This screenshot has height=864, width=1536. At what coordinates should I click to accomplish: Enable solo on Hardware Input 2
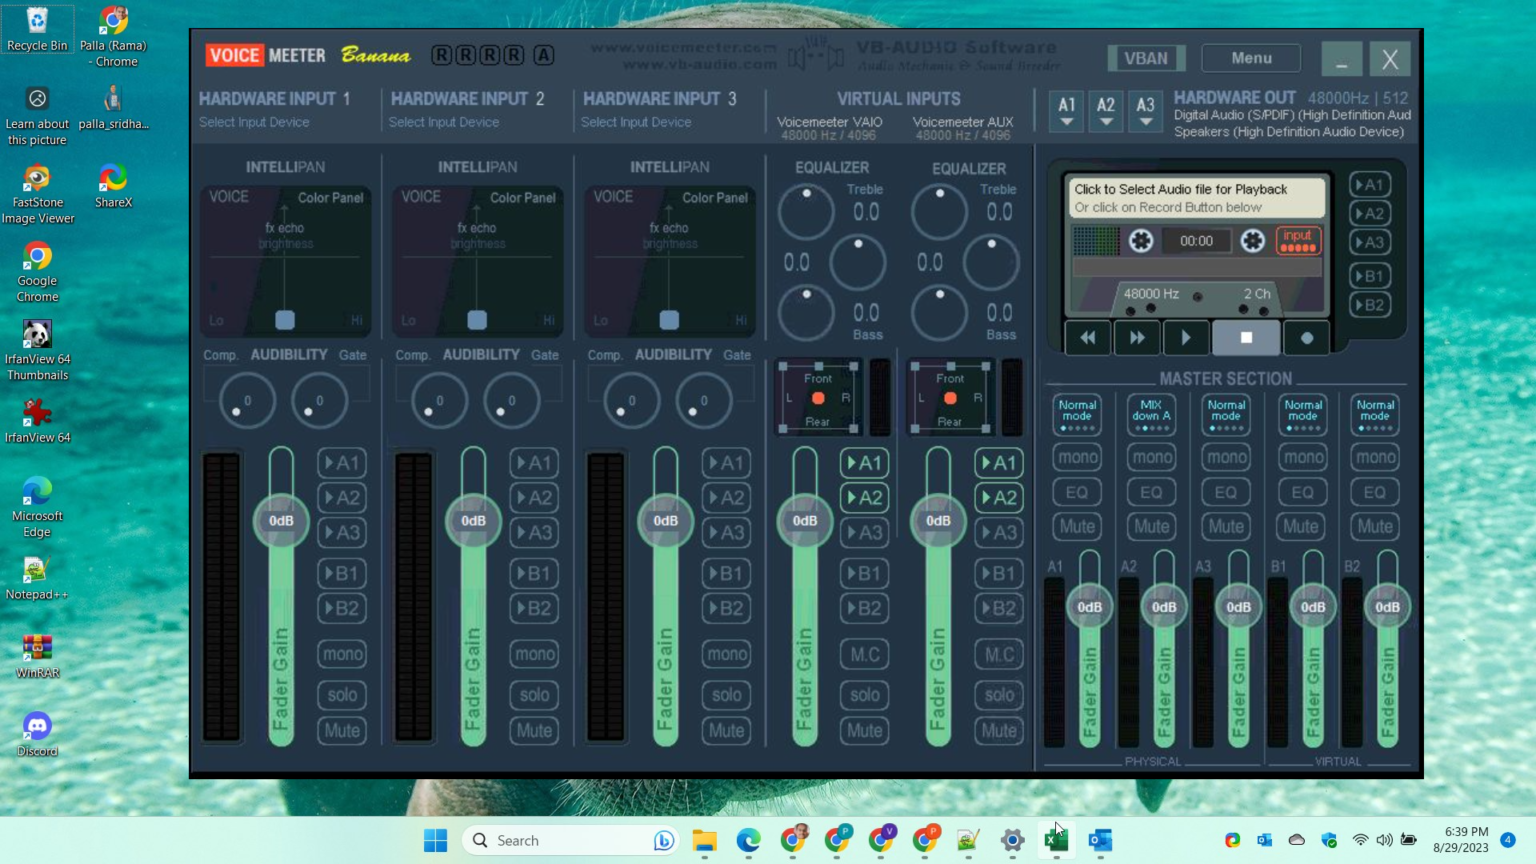pyautogui.click(x=534, y=694)
